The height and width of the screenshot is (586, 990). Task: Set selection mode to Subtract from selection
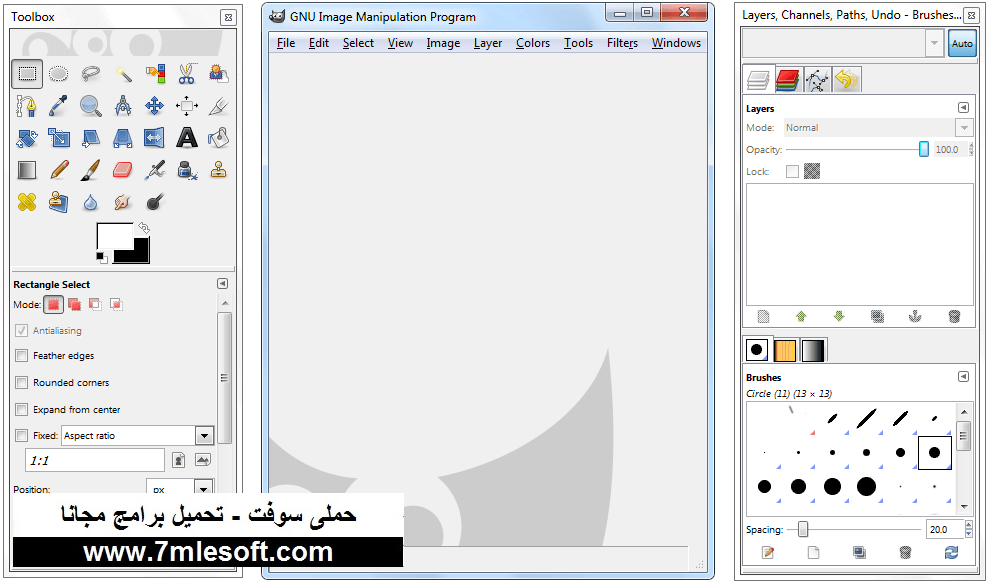(95, 305)
